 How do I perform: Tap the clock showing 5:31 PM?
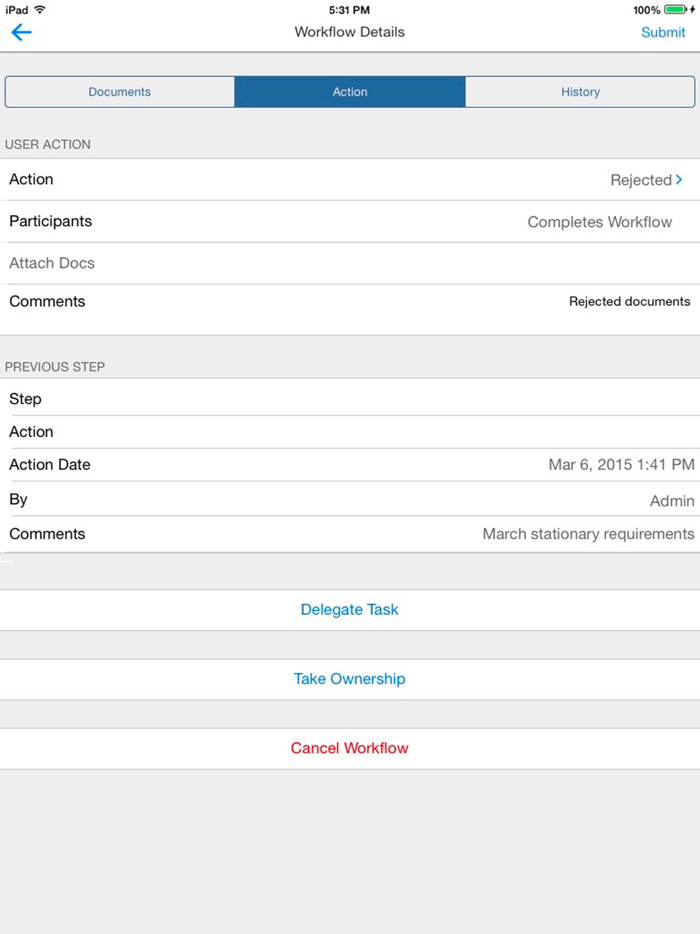(349, 9)
